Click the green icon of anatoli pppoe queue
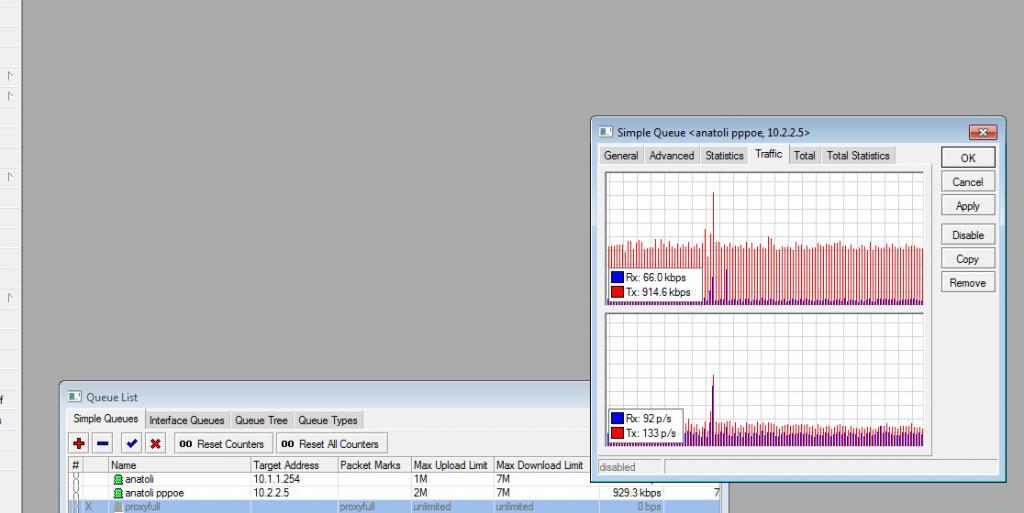 point(118,493)
